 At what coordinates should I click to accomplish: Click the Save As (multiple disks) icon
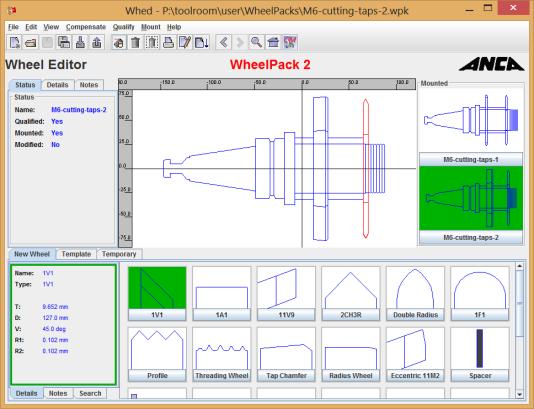pos(64,43)
